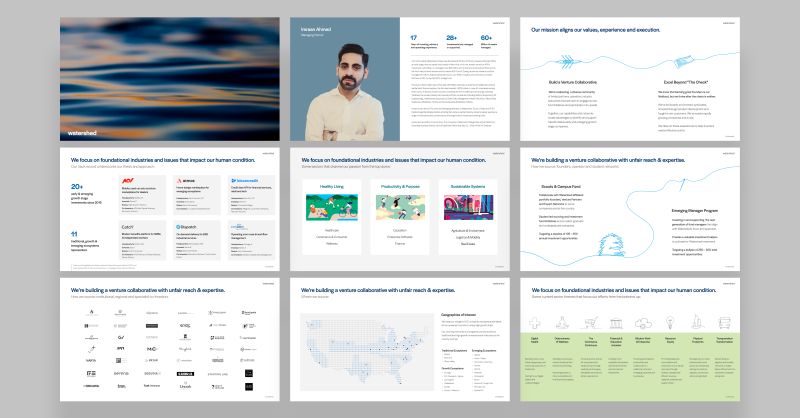Viewport: 800px width, 418px height.
Task: Click the light bulb icon on the green slide
Action: click(670, 322)
